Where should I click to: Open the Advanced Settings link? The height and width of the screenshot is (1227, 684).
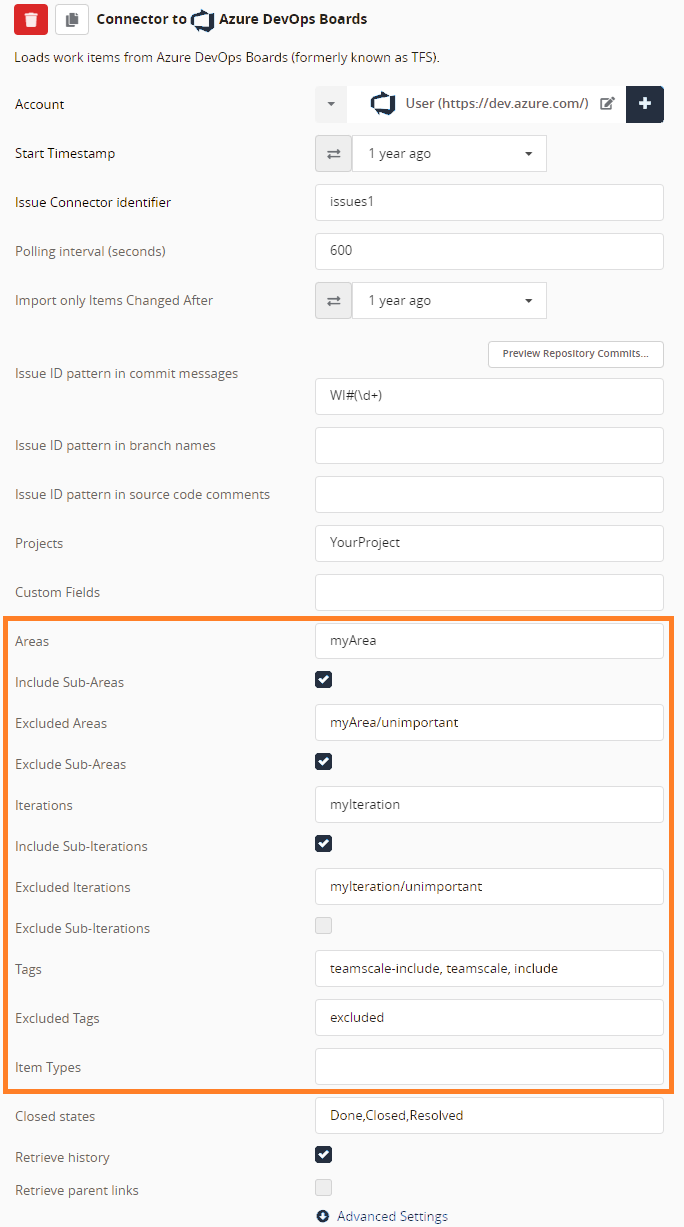(x=392, y=1217)
